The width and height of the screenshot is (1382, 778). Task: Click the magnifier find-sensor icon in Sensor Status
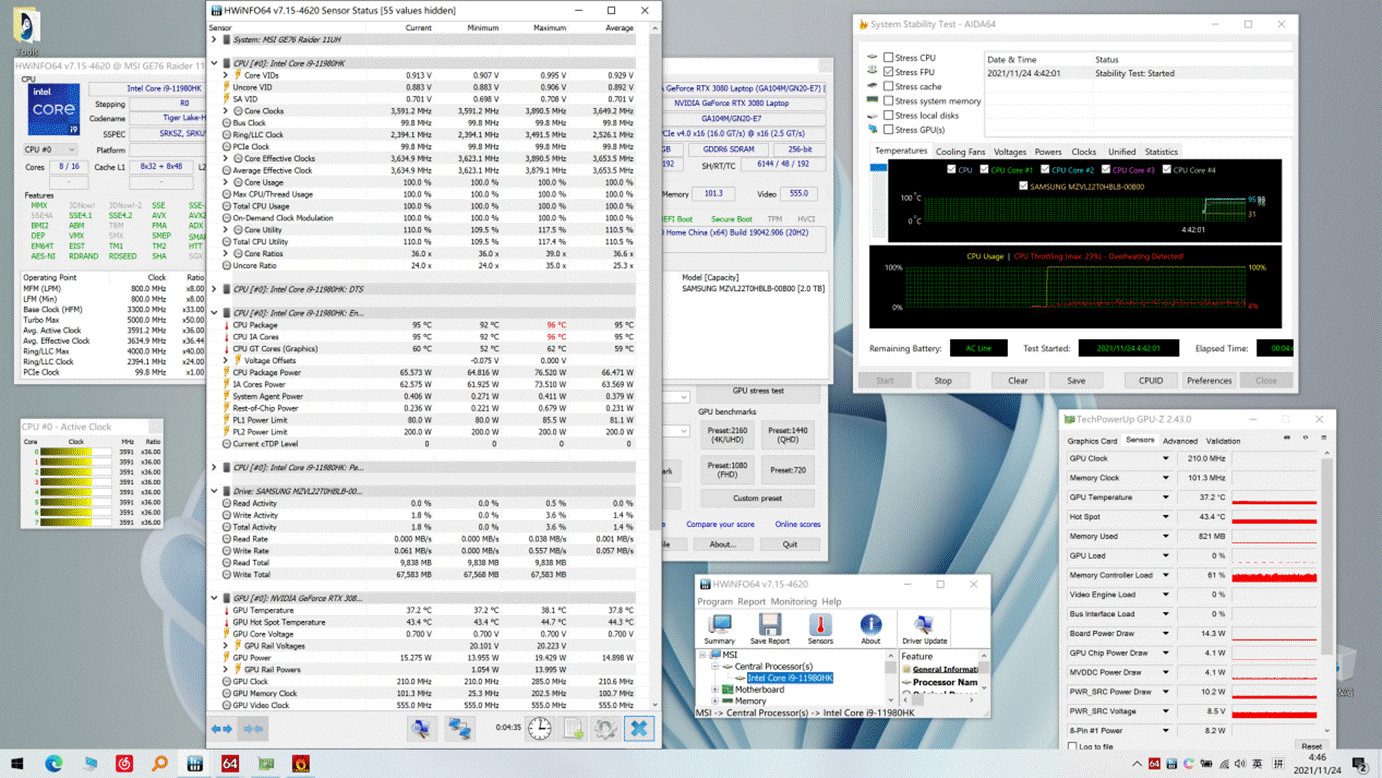(421, 728)
